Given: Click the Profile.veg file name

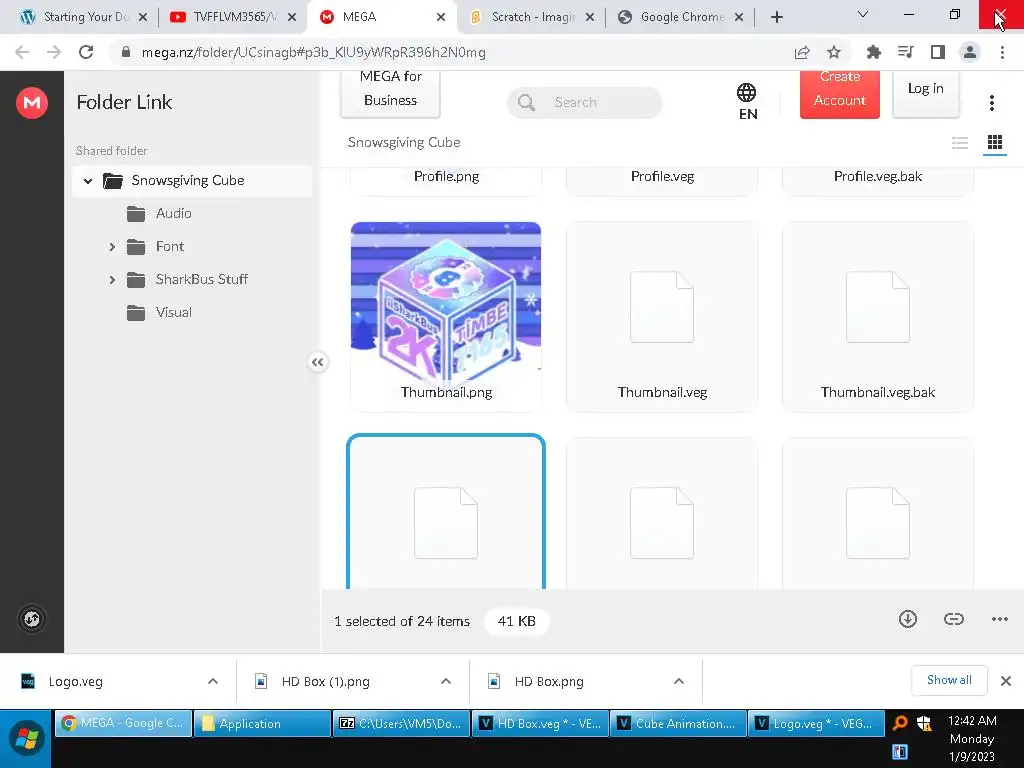Looking at the screenshot, I should click(662, 176).
